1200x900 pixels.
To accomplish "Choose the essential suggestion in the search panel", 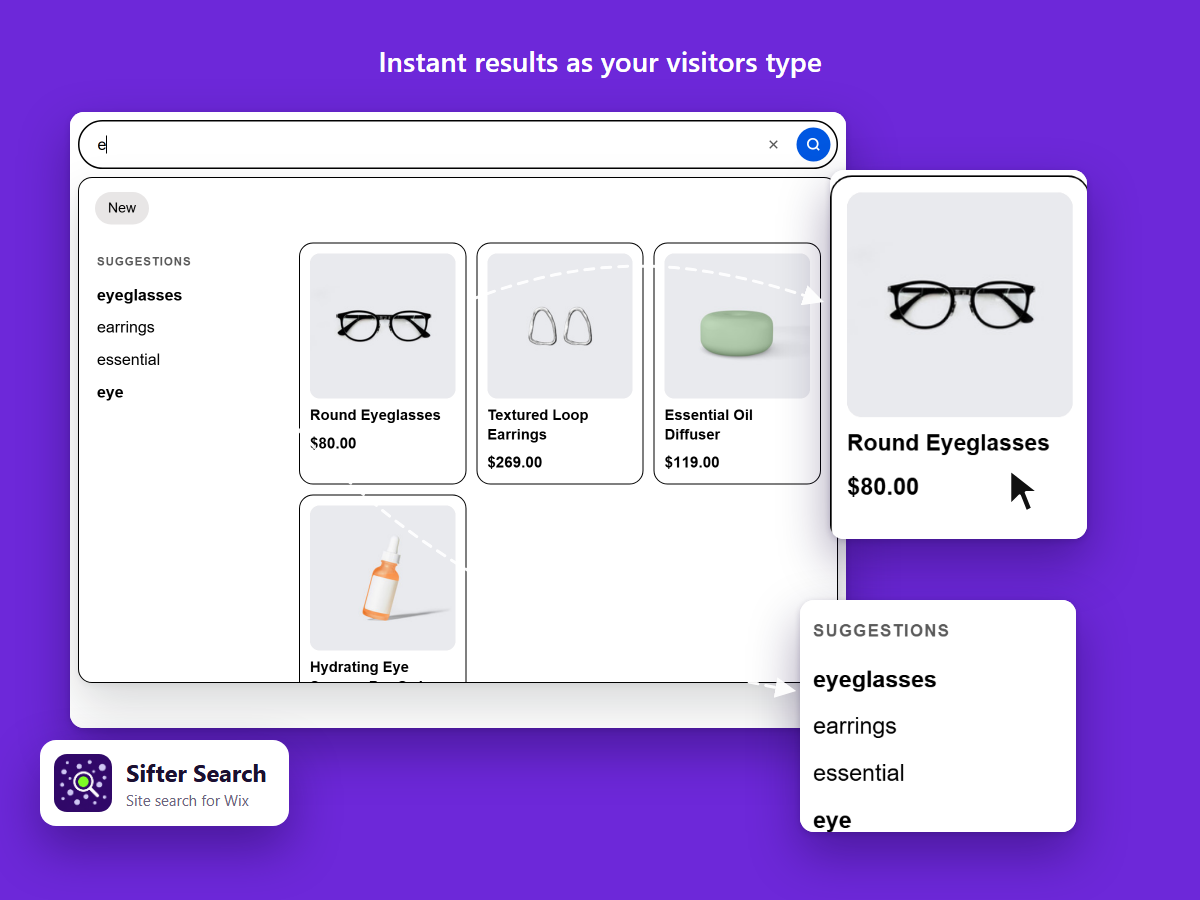I will coord(128,359).
